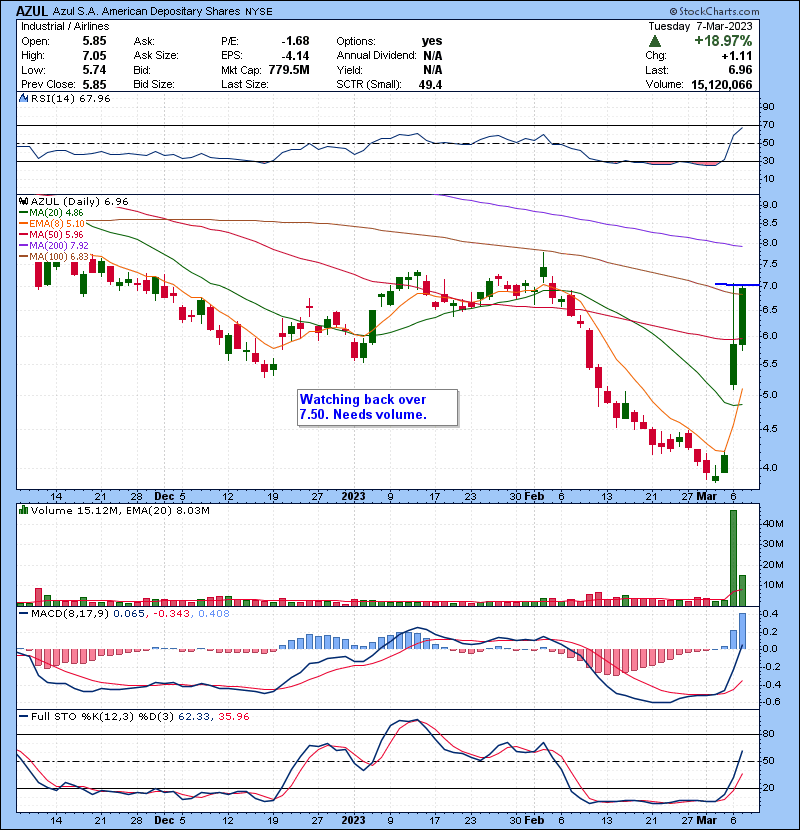Click the High 7.05 value

pyautogui.click(x=94, y=56)
